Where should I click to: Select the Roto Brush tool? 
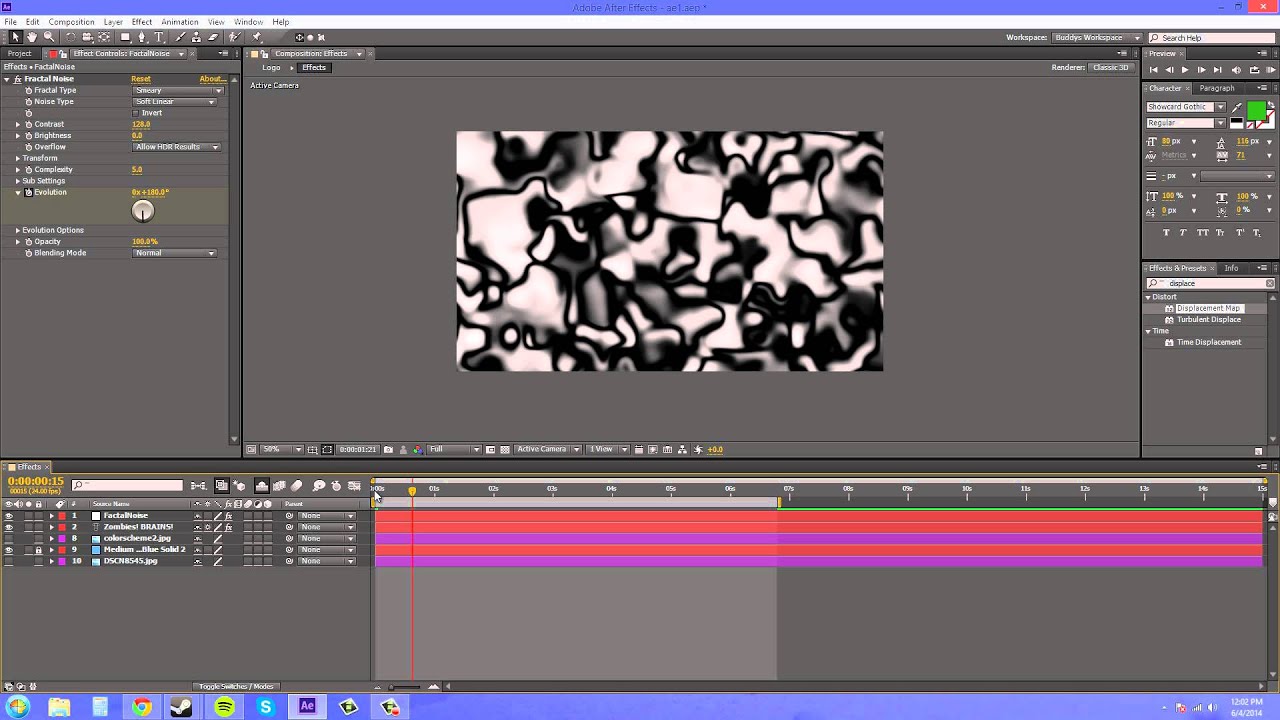coord(235,38)
